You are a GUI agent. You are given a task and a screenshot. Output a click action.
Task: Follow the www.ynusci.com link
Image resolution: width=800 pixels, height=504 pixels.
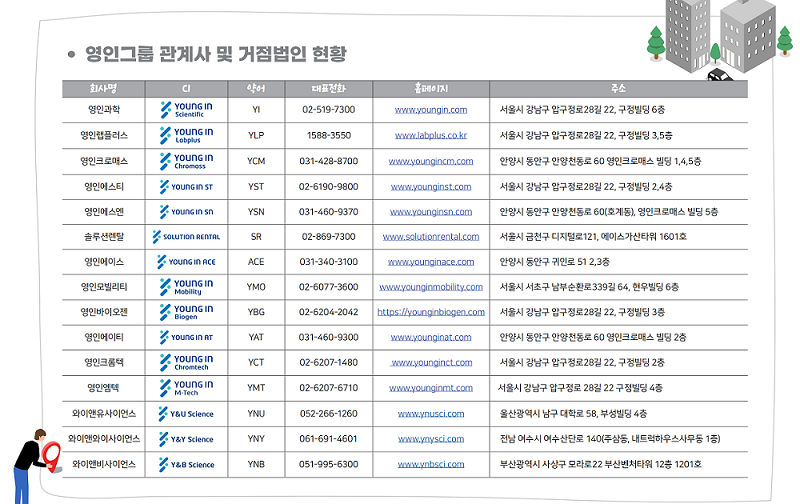(x=431, y=414)
